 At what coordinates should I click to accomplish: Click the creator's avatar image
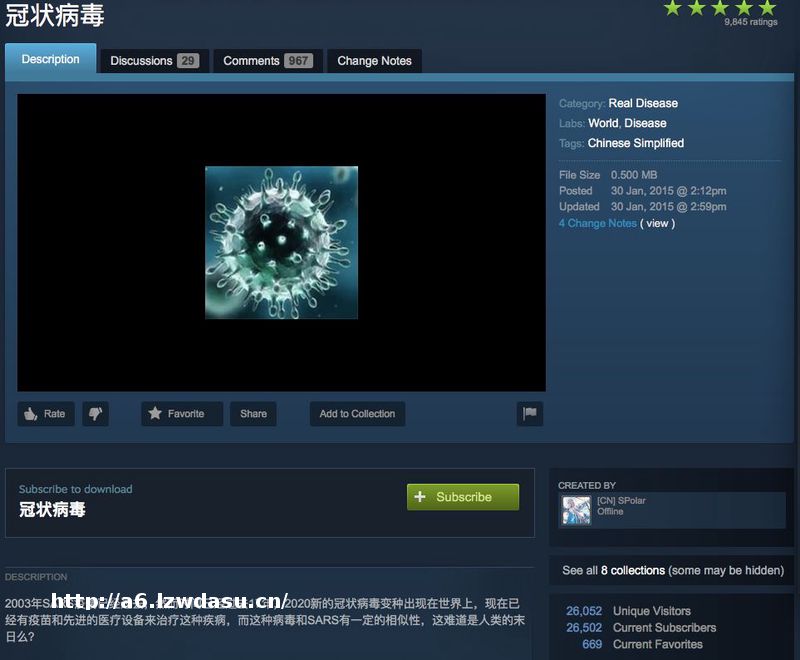click(576, 511)
